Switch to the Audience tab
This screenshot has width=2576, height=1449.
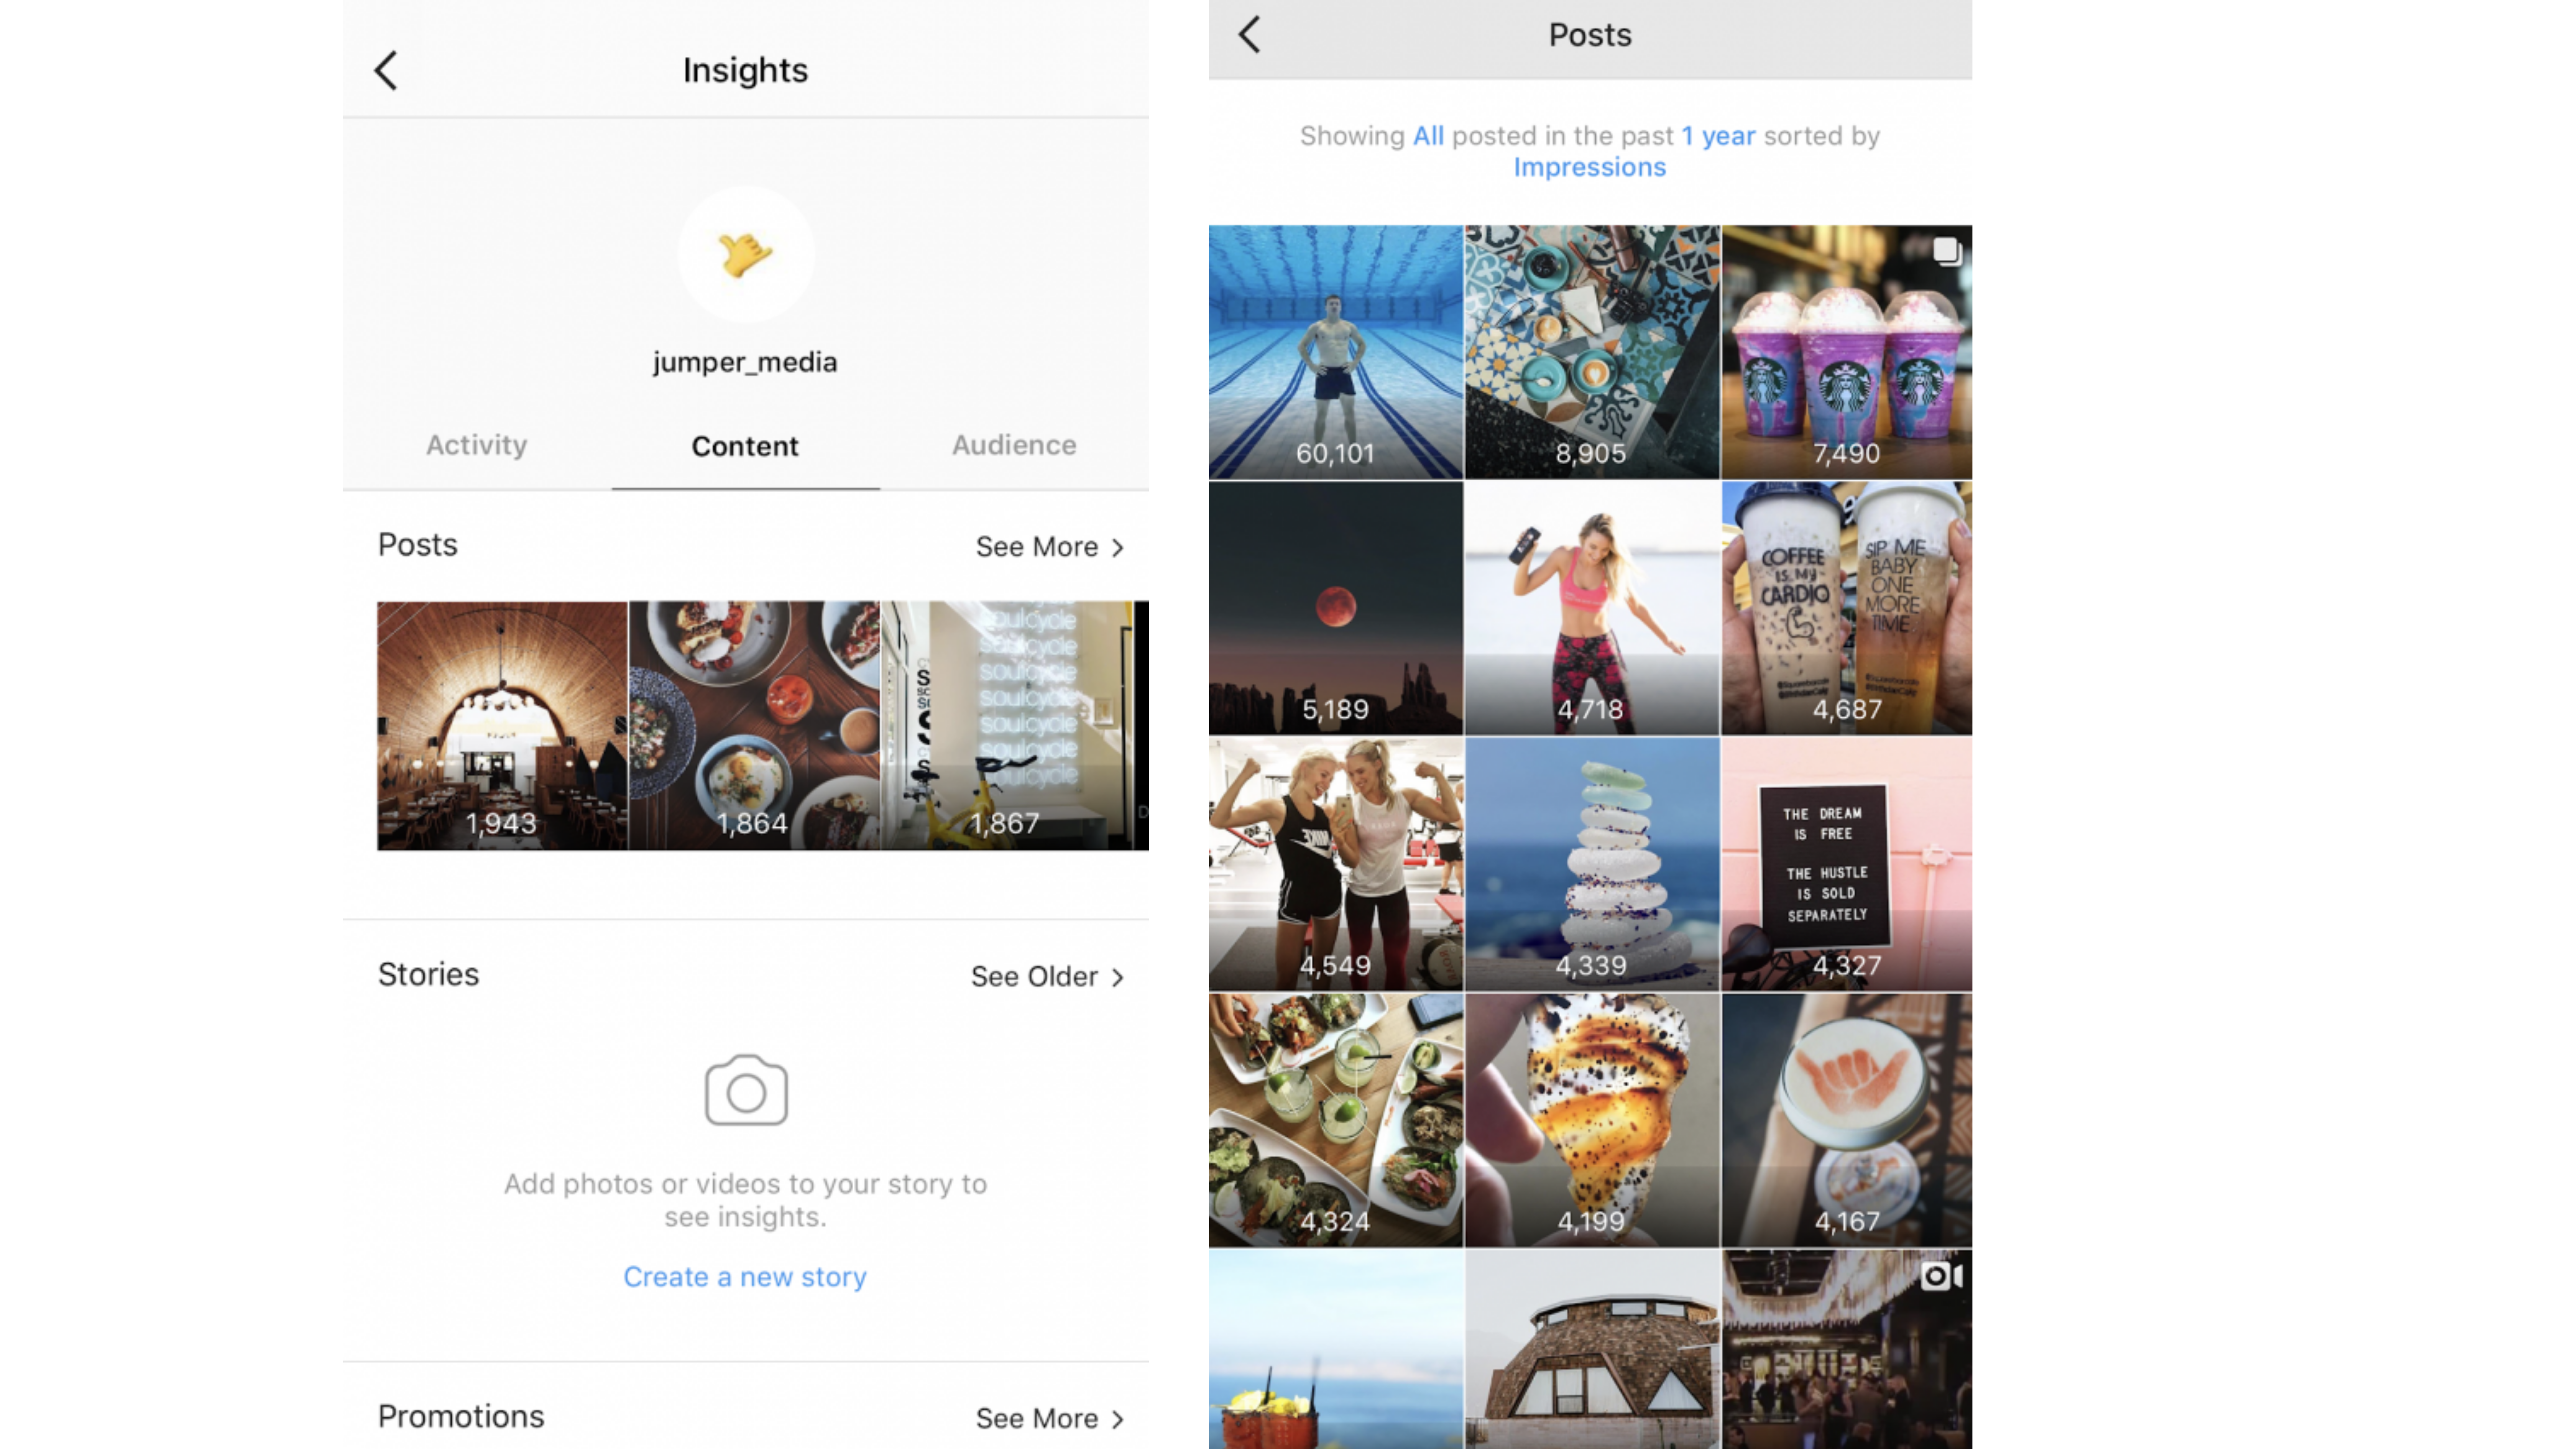(1014, 444)
